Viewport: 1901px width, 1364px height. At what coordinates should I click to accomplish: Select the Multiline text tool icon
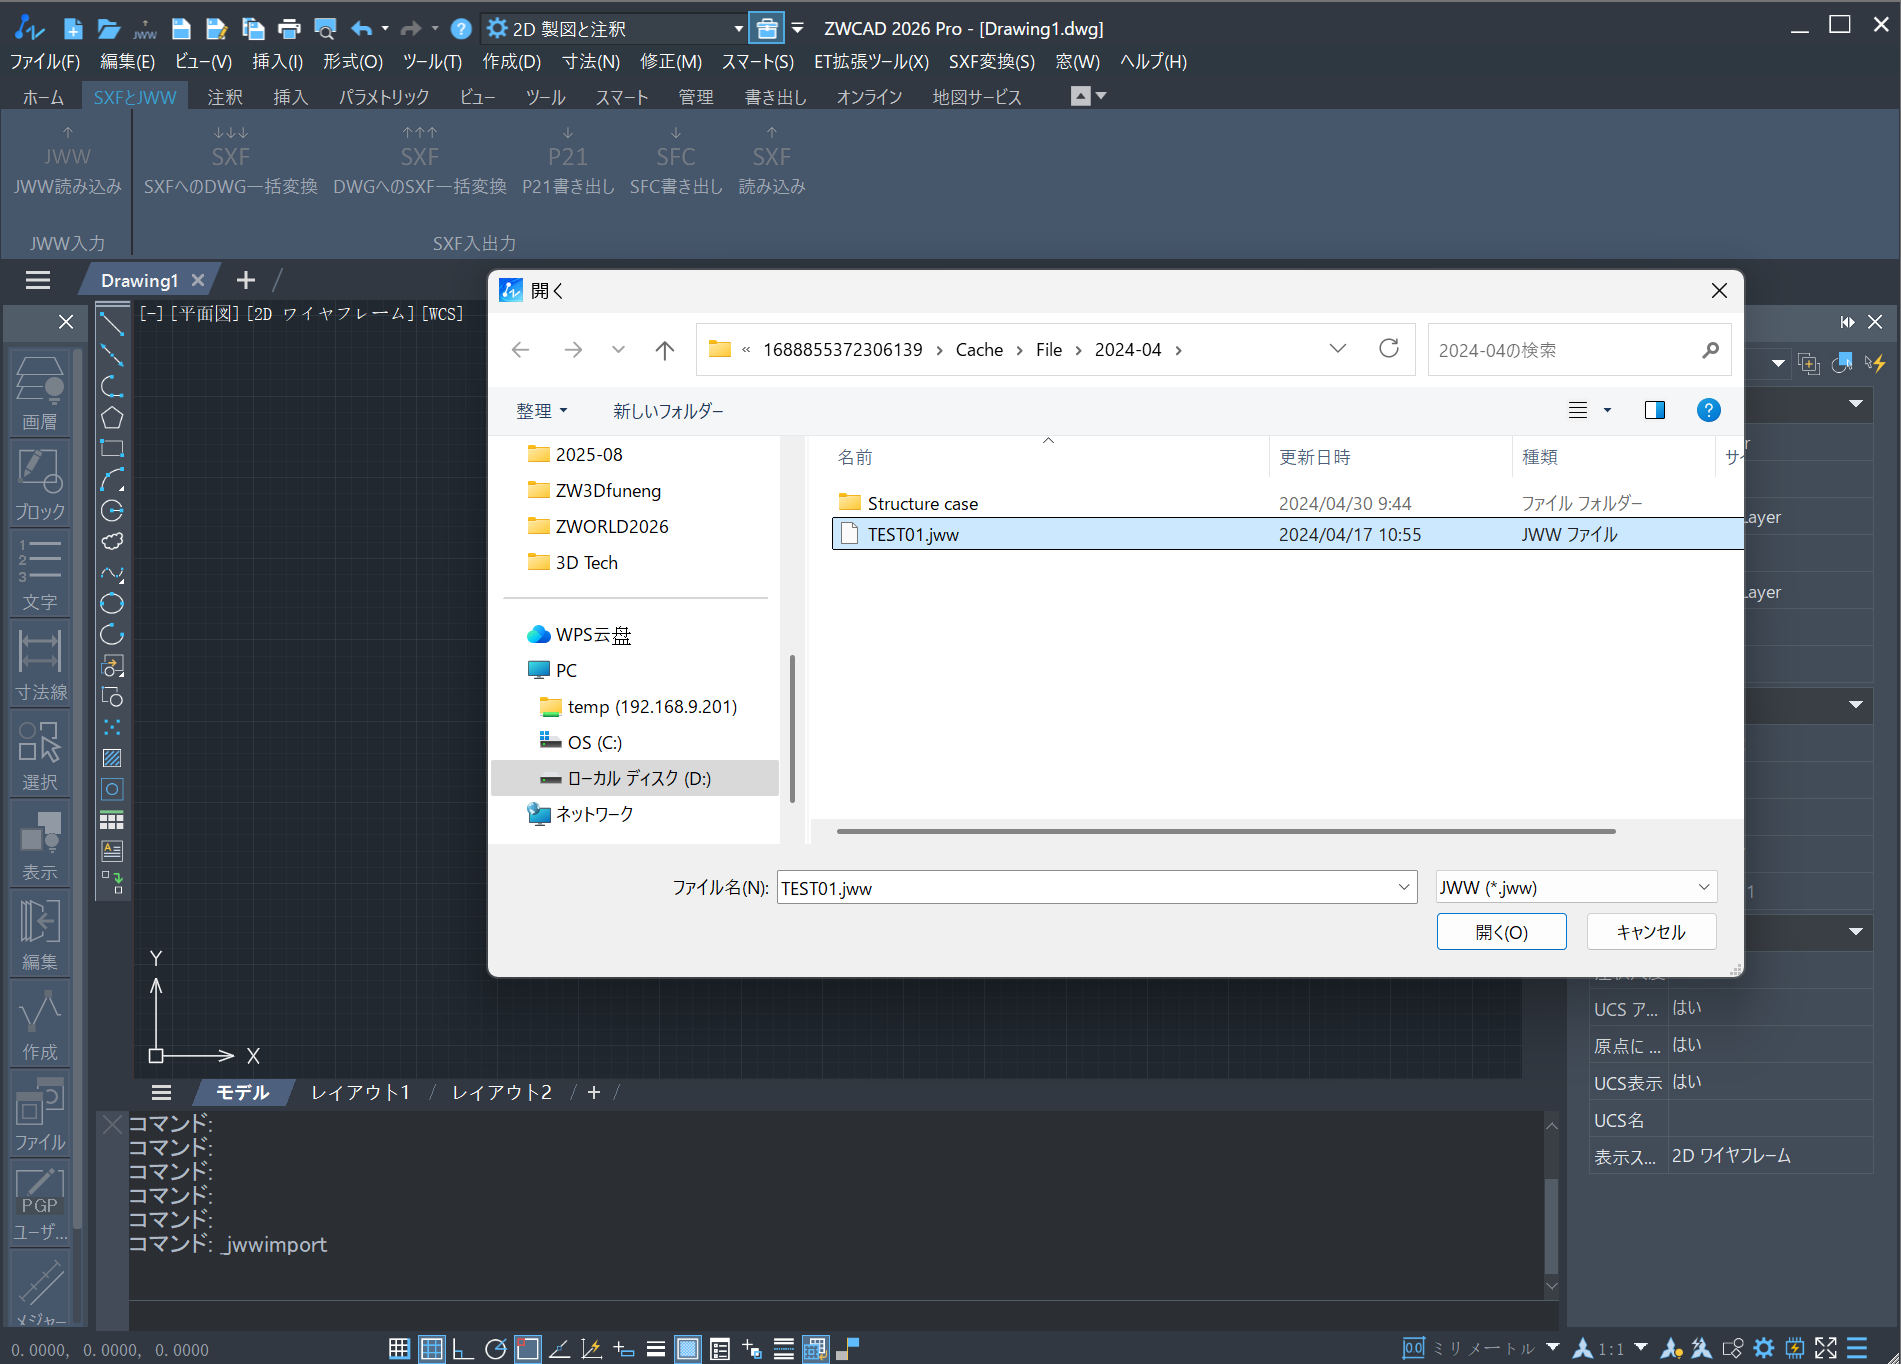pos(112,851)
